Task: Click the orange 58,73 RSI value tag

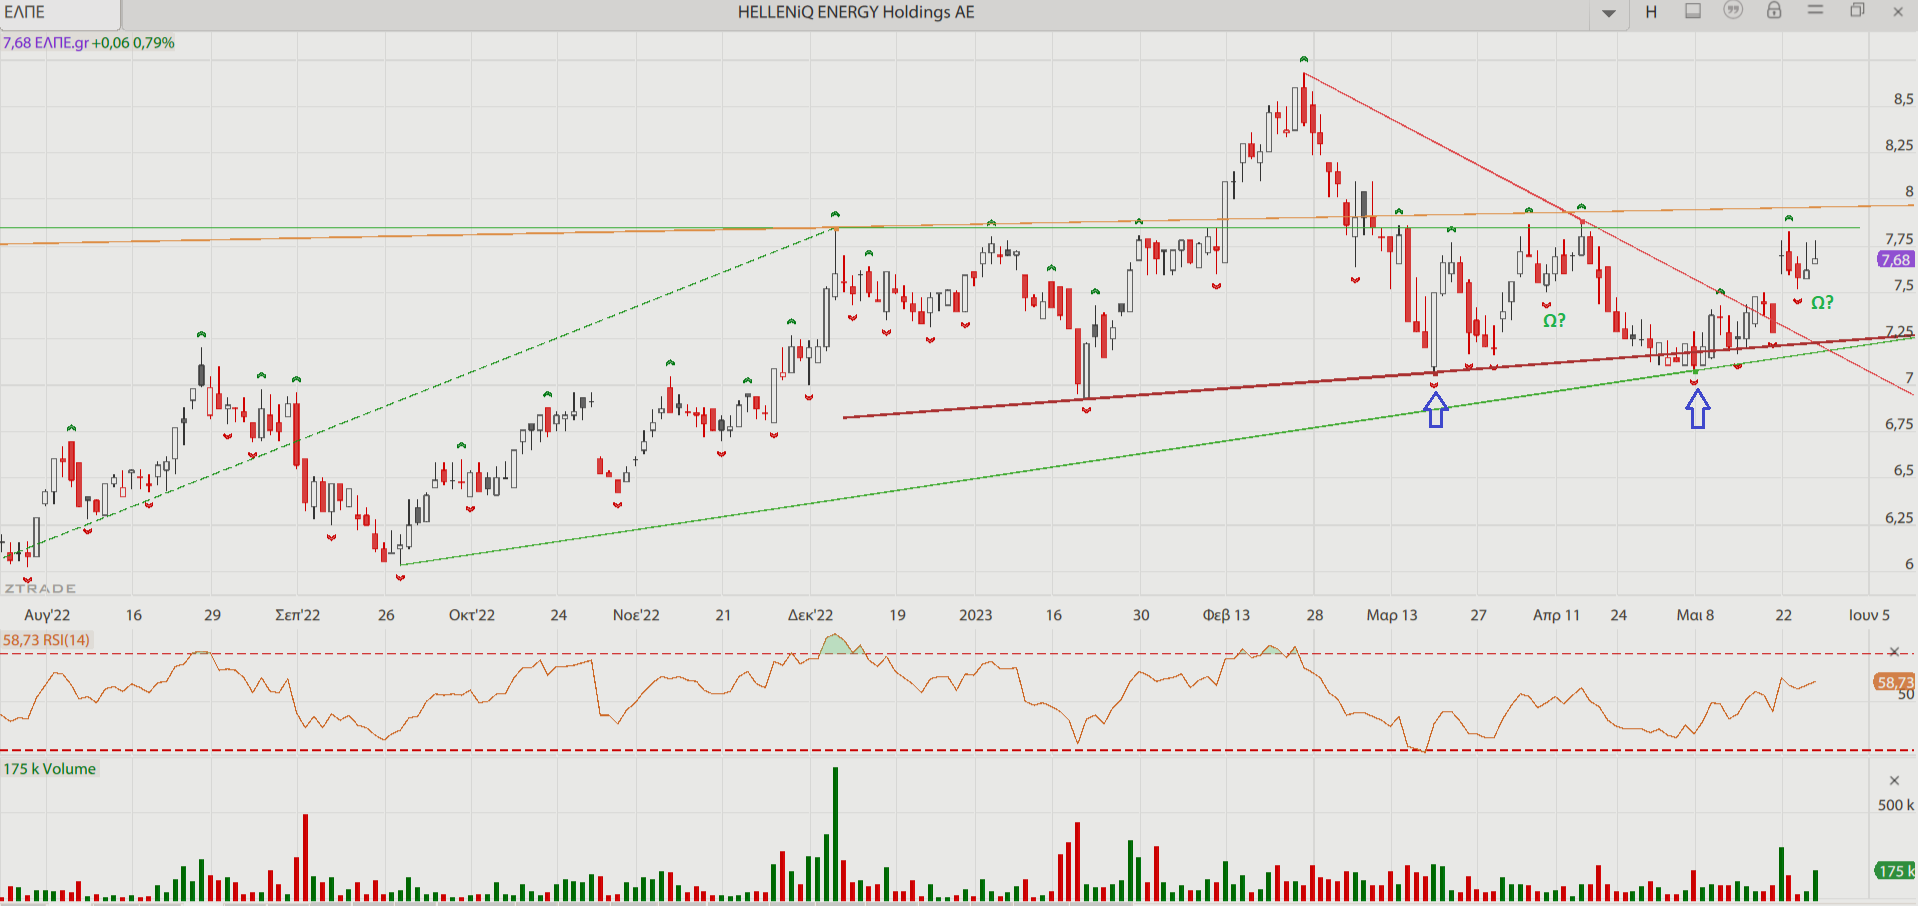Action: 1894,682
